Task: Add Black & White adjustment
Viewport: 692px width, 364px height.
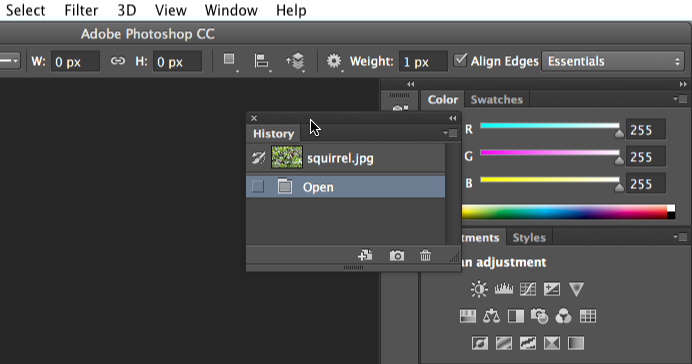Action: click(x=516, y=316)
